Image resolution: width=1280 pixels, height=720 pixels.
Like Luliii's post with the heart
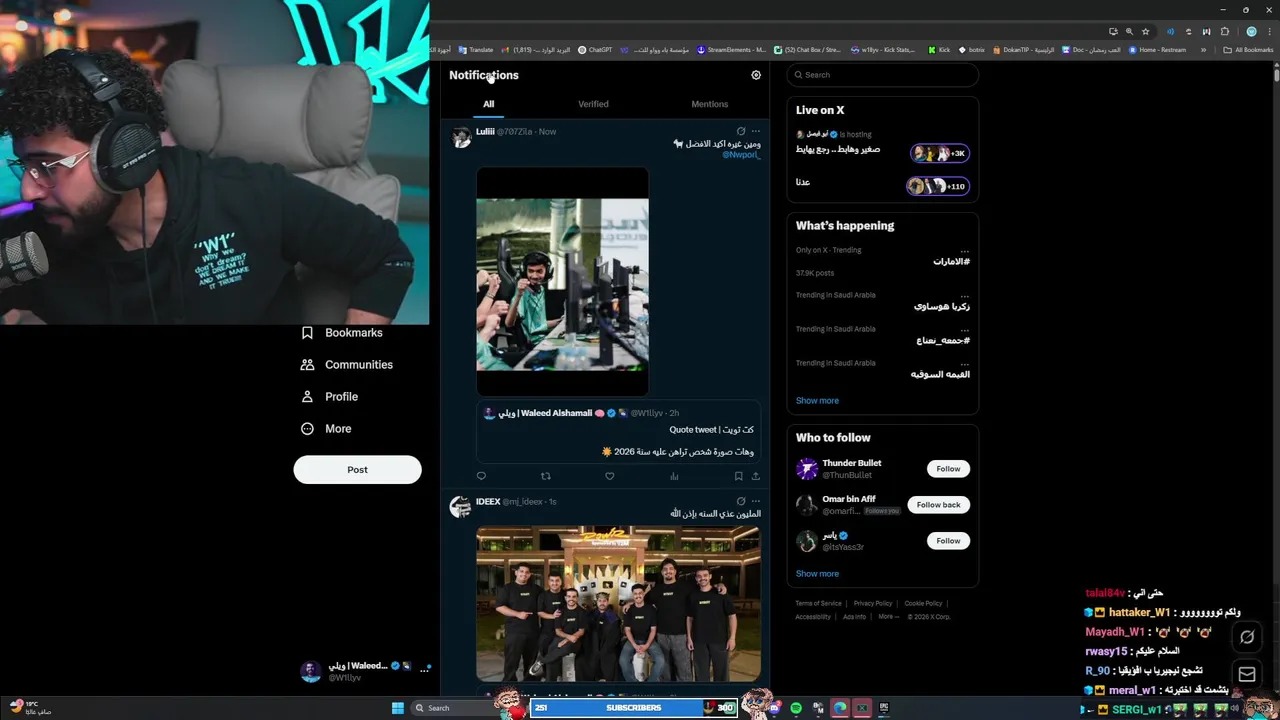pos(610,476)
